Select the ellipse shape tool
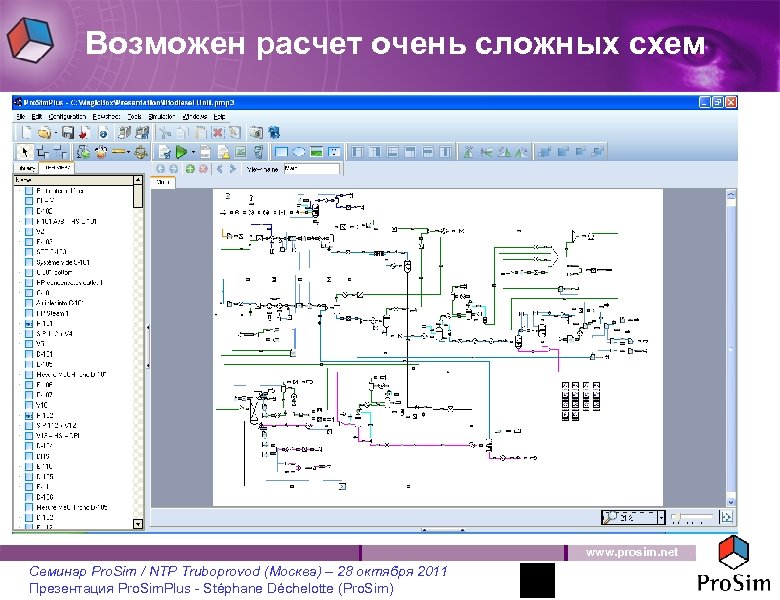780x600 pixels. pyautogui.click(x=299, y=152)
